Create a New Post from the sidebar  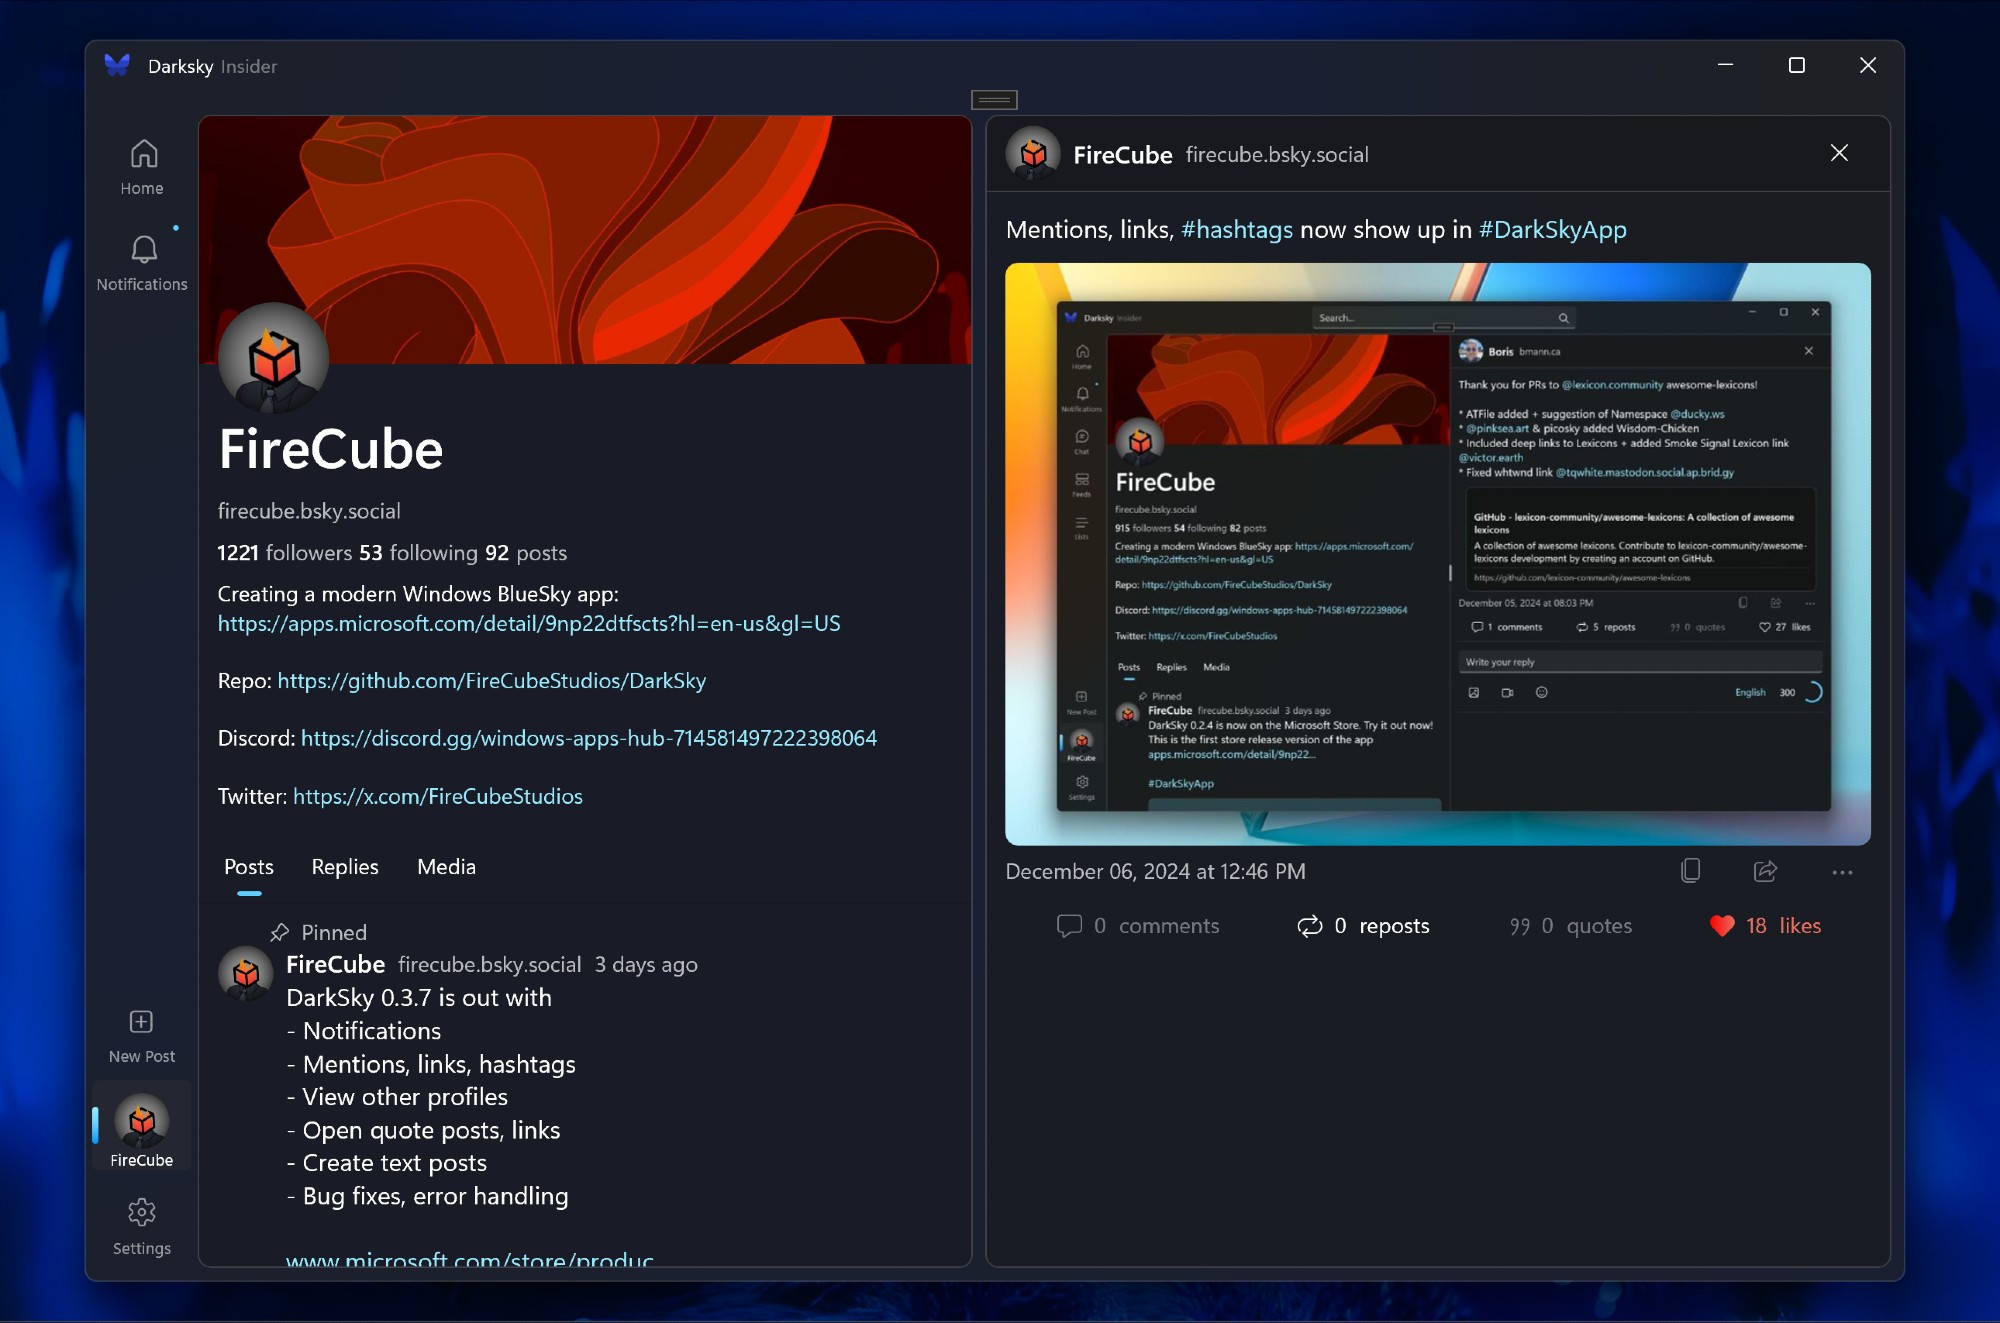142,1037
